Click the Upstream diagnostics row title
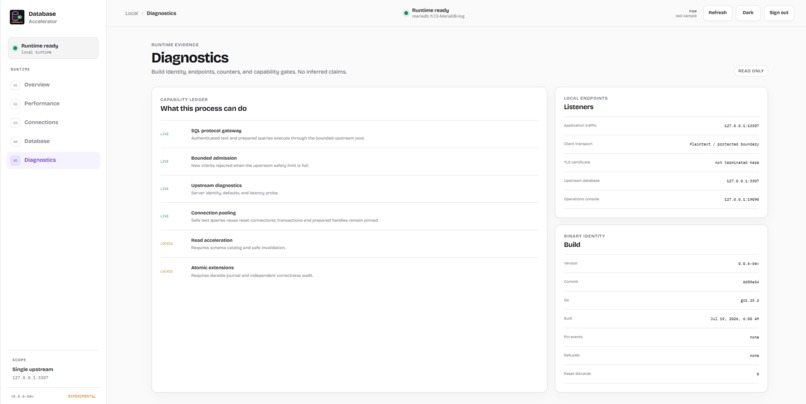The height and width of the screenshot is (404, 806). 216,185
